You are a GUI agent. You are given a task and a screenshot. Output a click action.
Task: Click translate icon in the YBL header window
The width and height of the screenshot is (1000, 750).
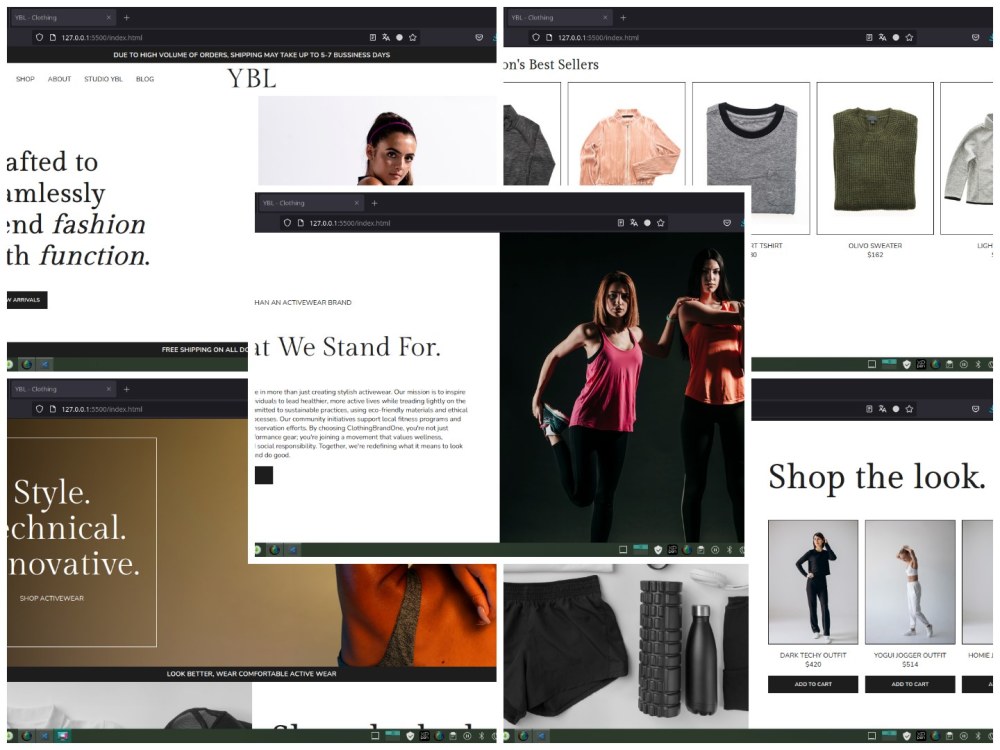tap(386, 38)
